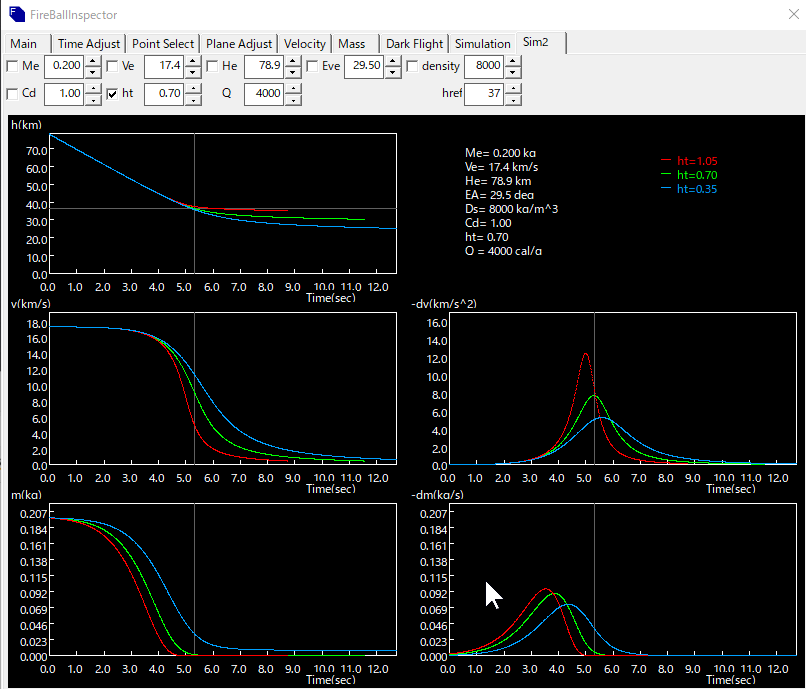Image resolution: width=806 pixels, height=689 pixels.
Task: Decrease the Eve spinner value
Action: tap(393, 72)
